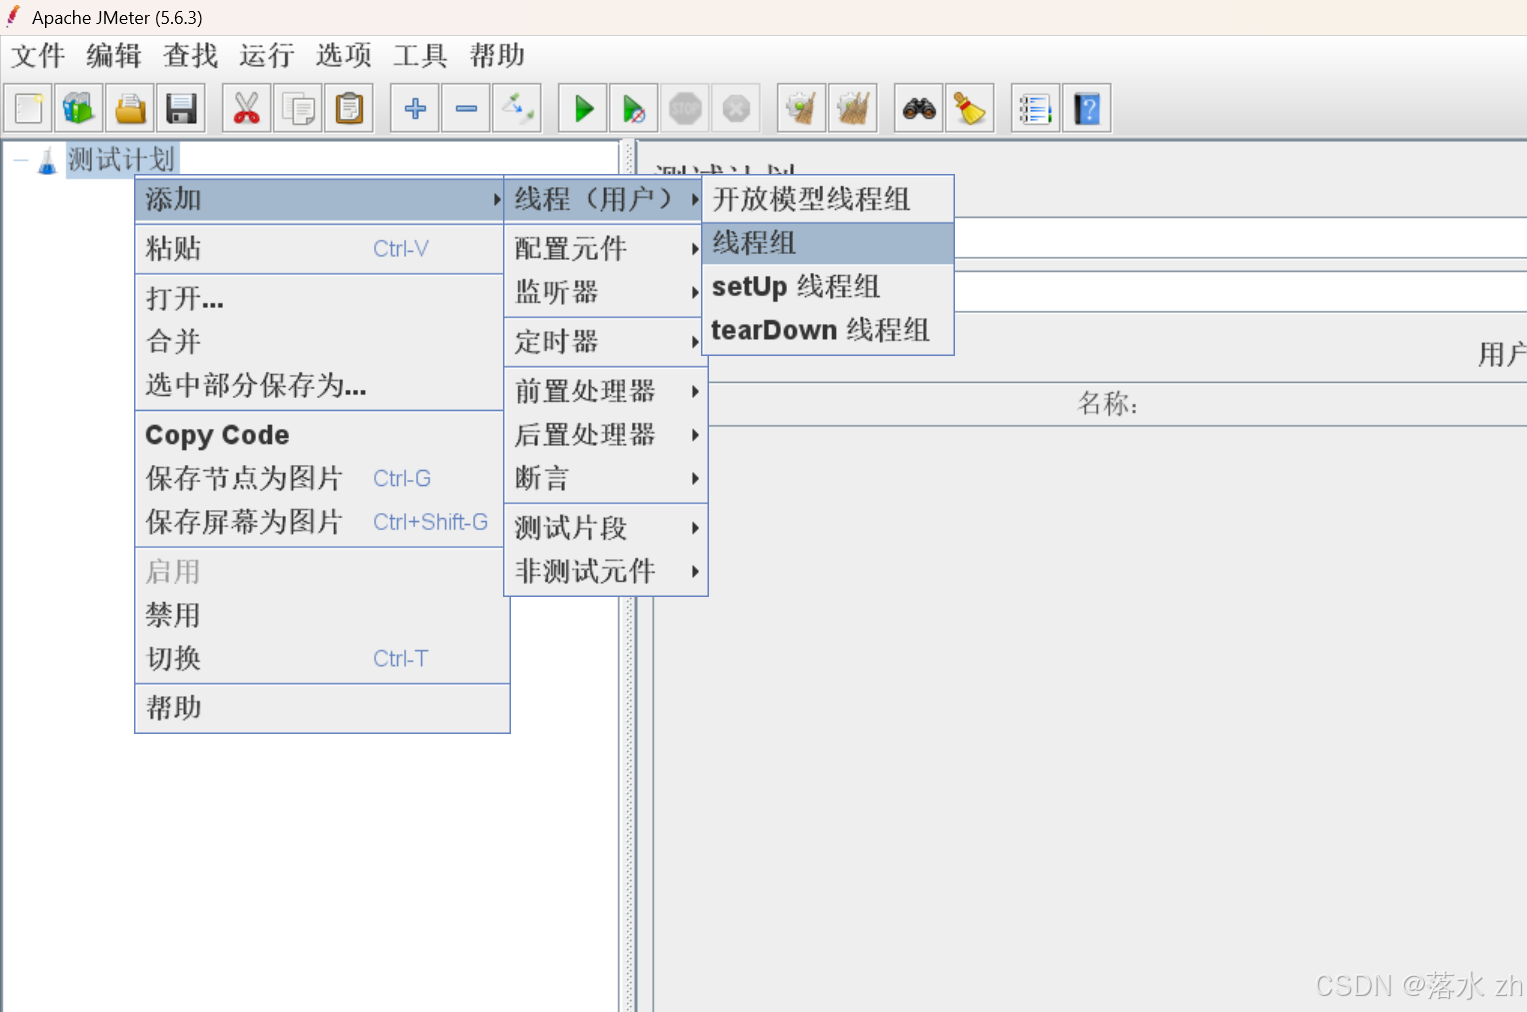
Task: Click the Clear results icon
Action: [x=802, y=108]
